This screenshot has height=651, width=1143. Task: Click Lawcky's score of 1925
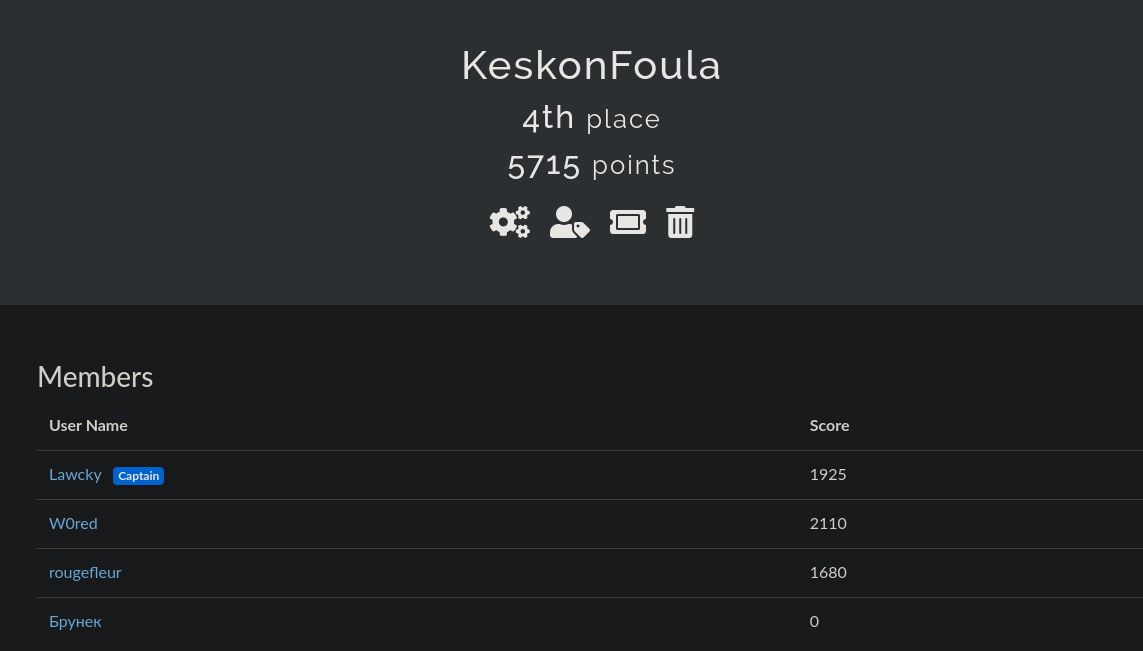tap(828, 475)
